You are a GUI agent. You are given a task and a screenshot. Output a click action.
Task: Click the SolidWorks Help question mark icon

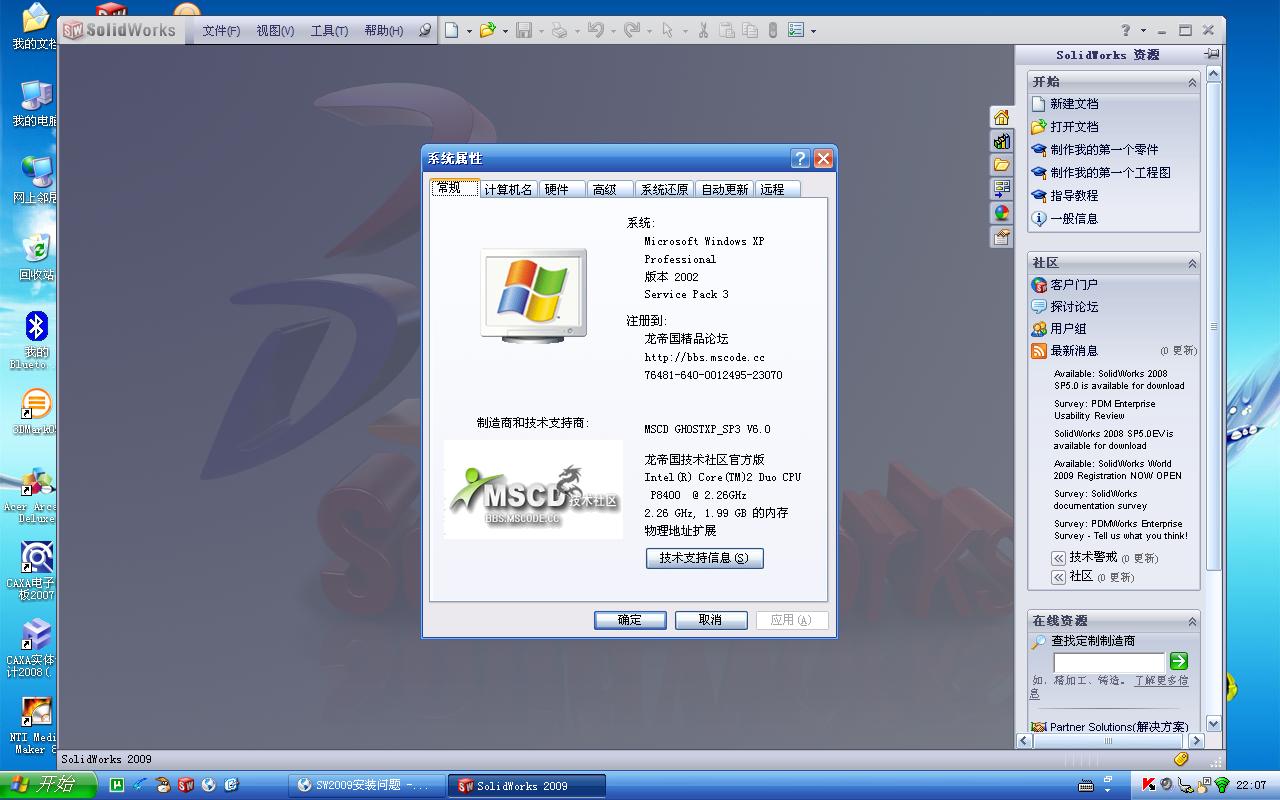pos(1126,31)
